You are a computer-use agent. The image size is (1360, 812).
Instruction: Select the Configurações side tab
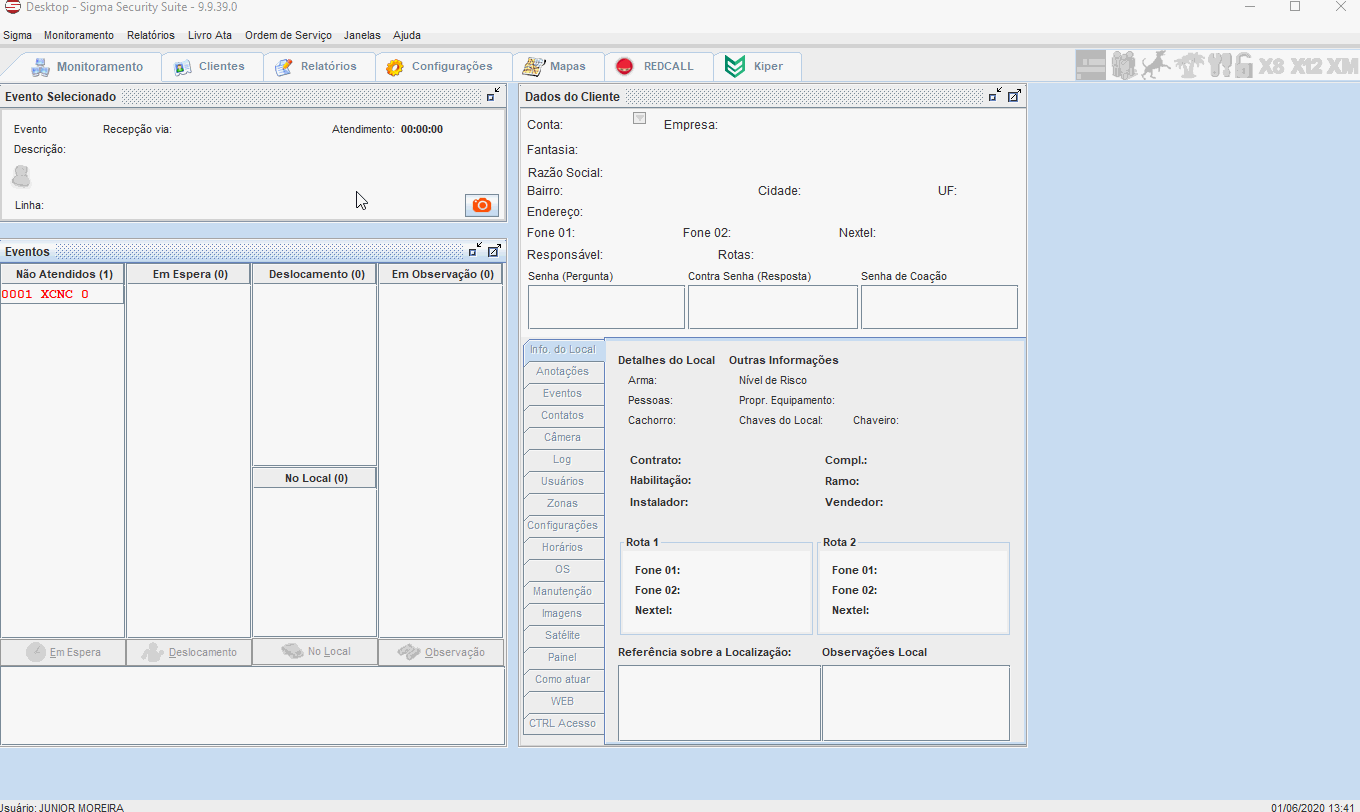563,525
